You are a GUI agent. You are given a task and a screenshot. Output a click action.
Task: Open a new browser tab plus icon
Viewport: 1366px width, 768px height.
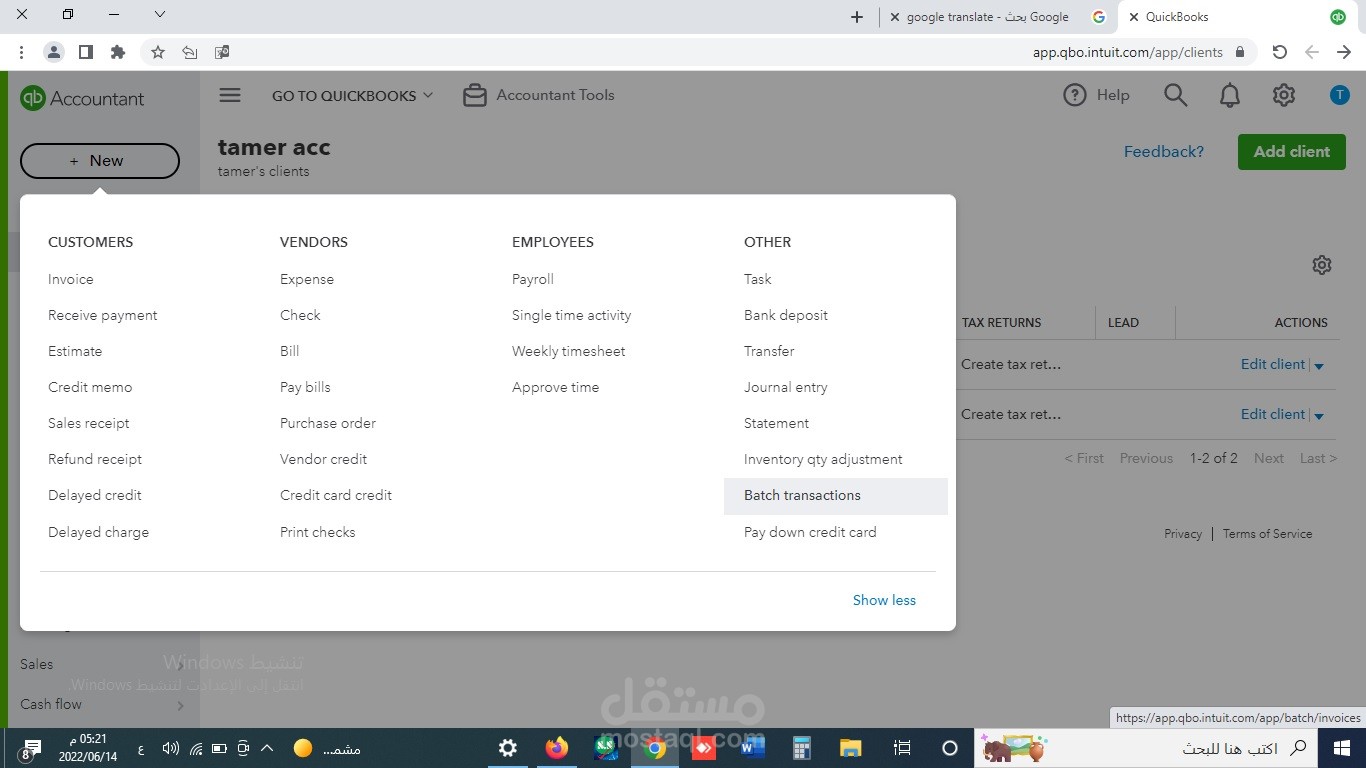[x=857, y=17]
